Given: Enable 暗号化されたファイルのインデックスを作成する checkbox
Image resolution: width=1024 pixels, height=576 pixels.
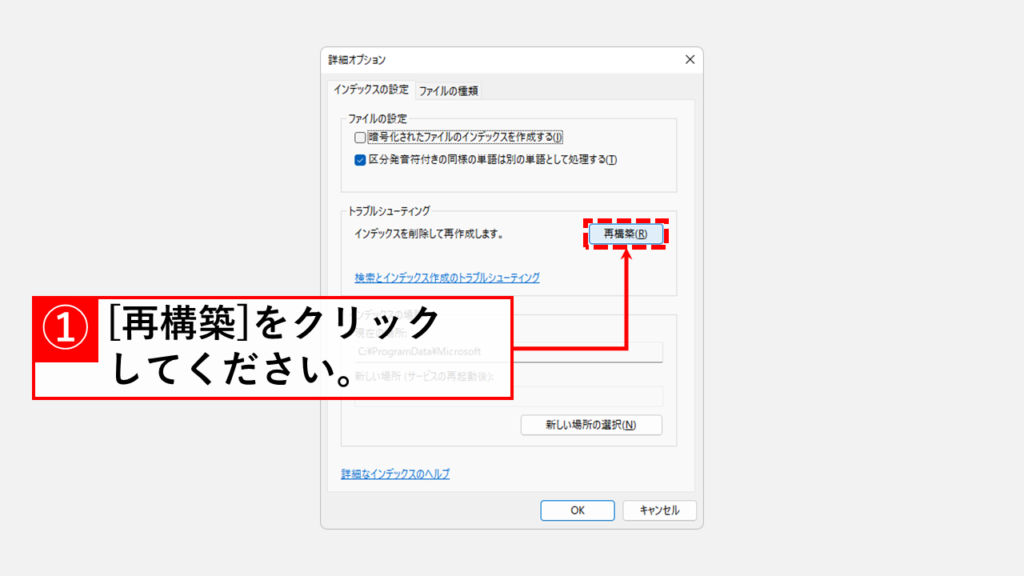Looking at the screenshot, I should click(360, 138).
